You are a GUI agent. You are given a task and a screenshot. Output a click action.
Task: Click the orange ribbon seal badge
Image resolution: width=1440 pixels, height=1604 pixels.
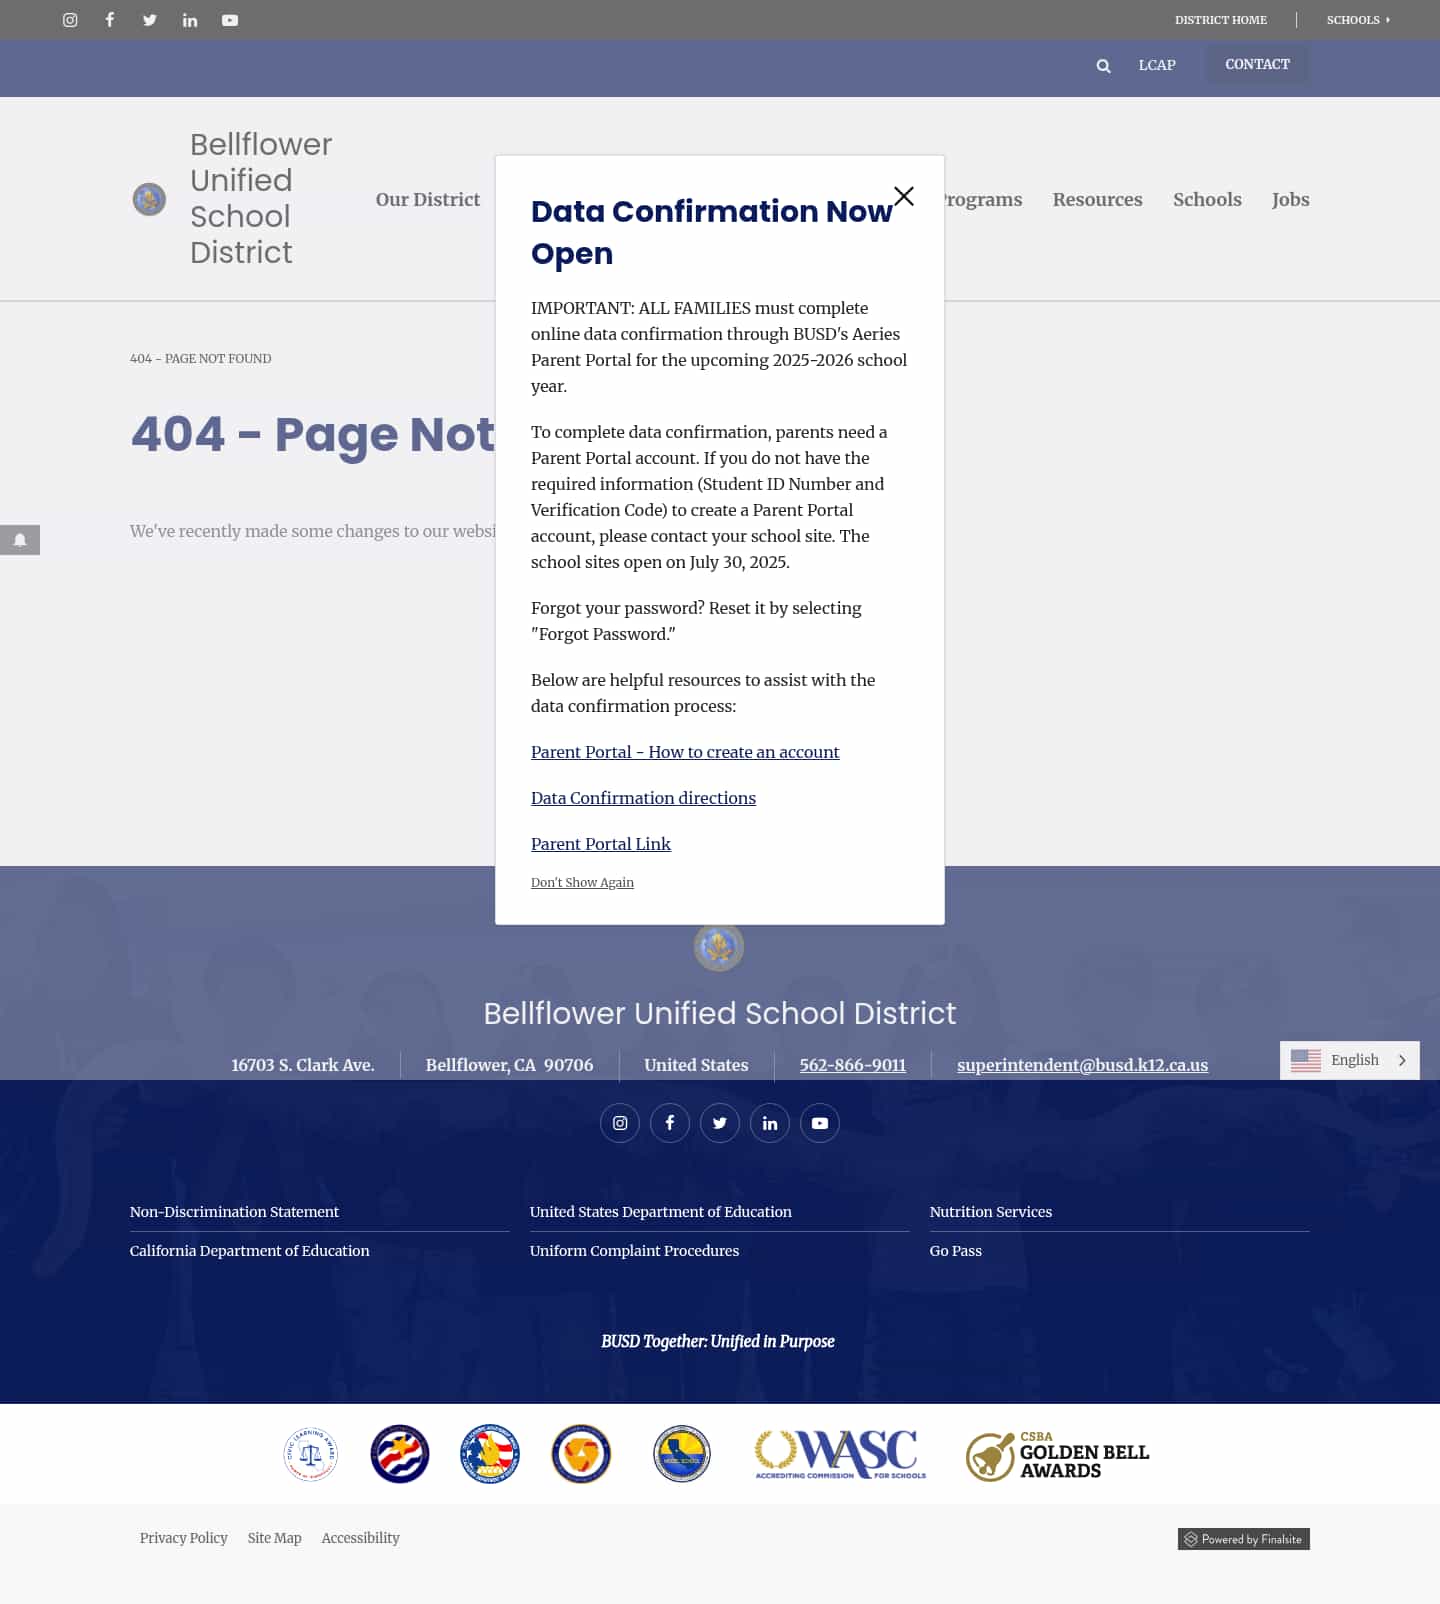point(581,1454)
